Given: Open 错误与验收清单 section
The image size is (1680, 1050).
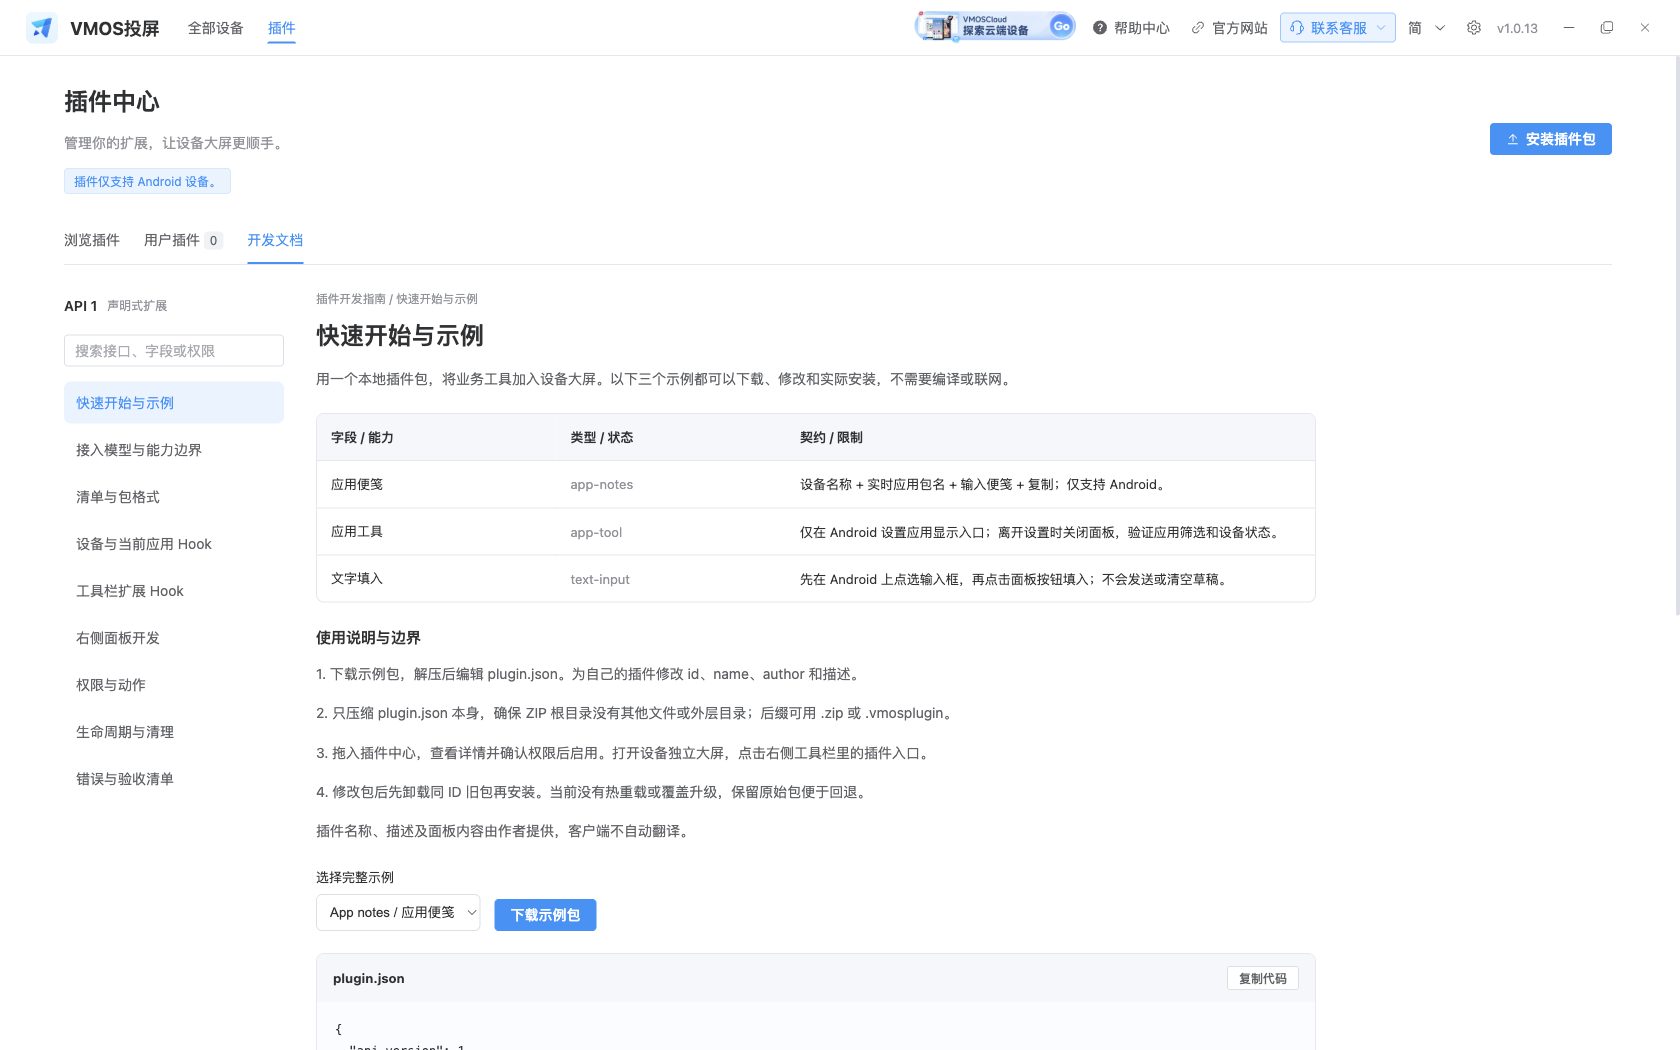Looking at the screenshot, I should coord(174,779).
